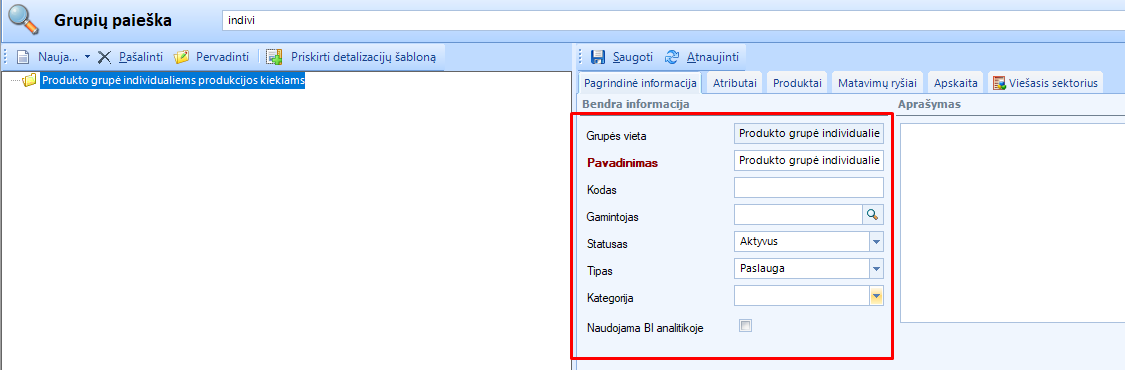Open the Kategorija dropdown arrow
The height and width of the screenshot is (370, 1125).
coord(876,295)
